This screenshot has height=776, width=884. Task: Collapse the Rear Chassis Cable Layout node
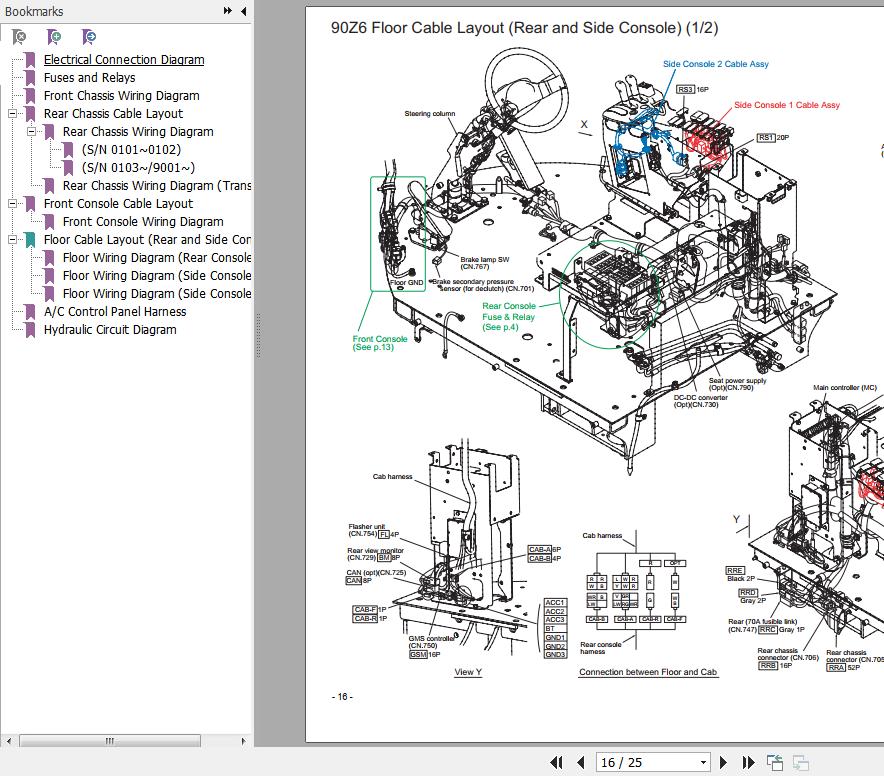tap(13, 114)
